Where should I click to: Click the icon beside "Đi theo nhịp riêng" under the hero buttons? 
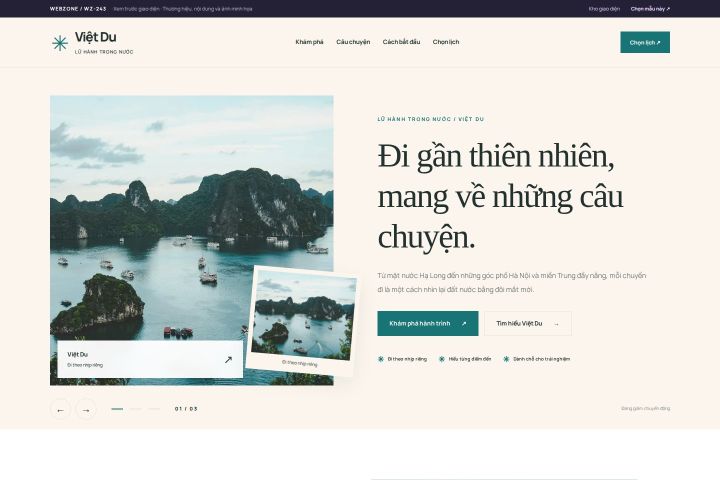click(381, 359)
